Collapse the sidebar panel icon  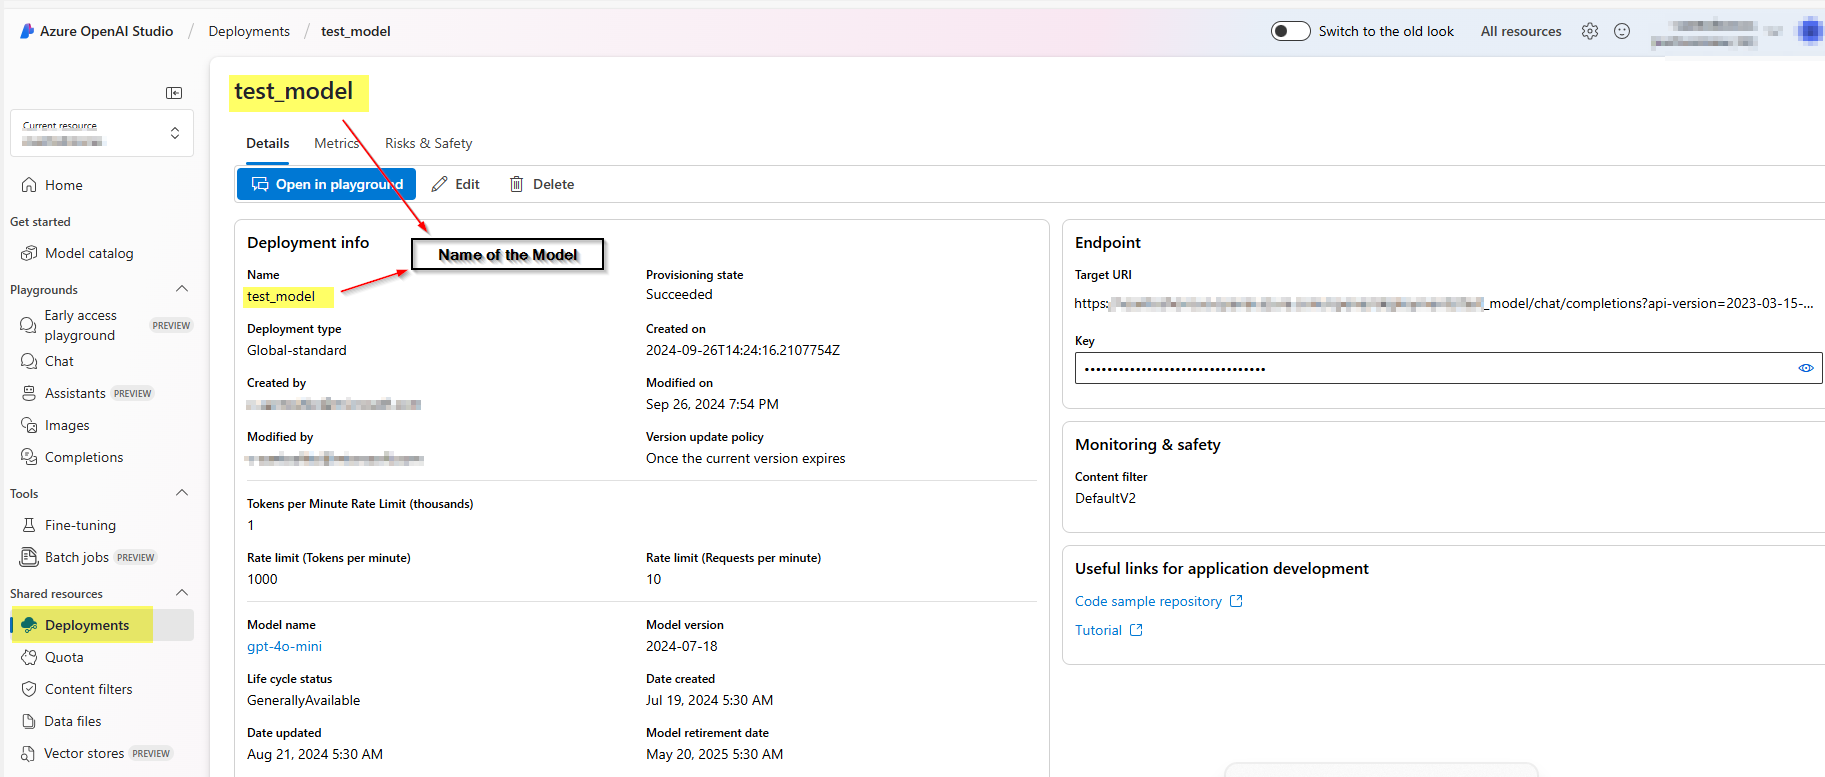174,93
